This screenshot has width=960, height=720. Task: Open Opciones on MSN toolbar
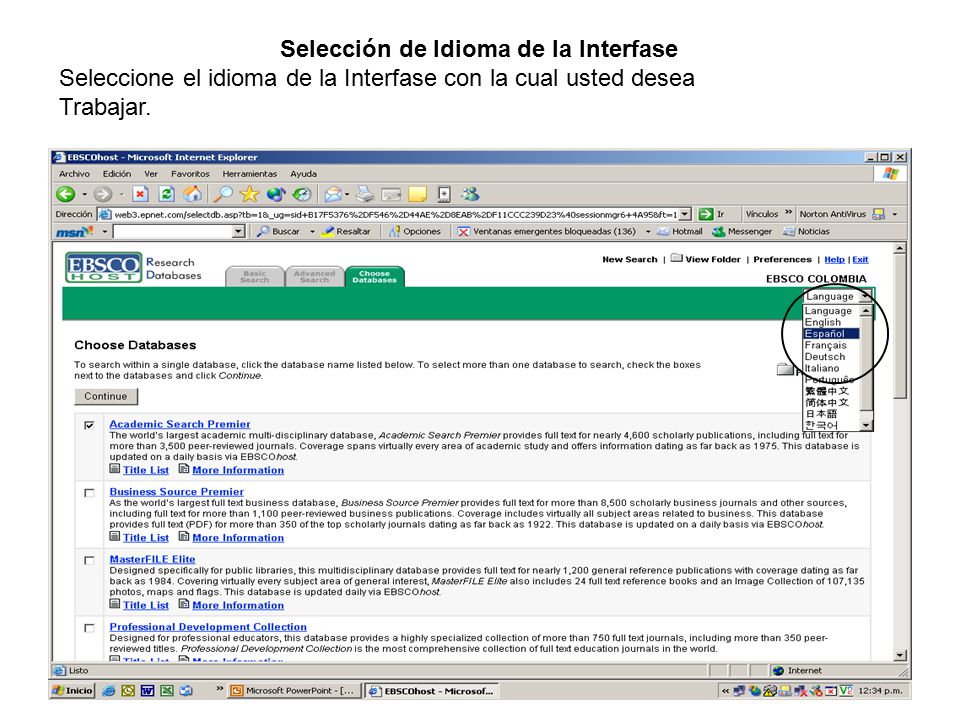coord(415,231)
